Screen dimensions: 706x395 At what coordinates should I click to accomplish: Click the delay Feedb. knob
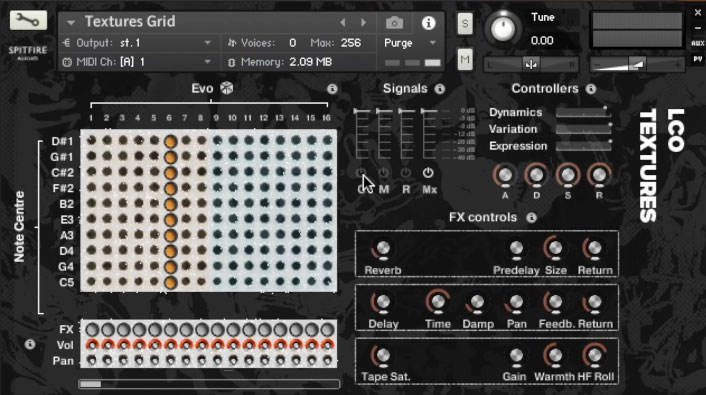[x=555, y=302]
